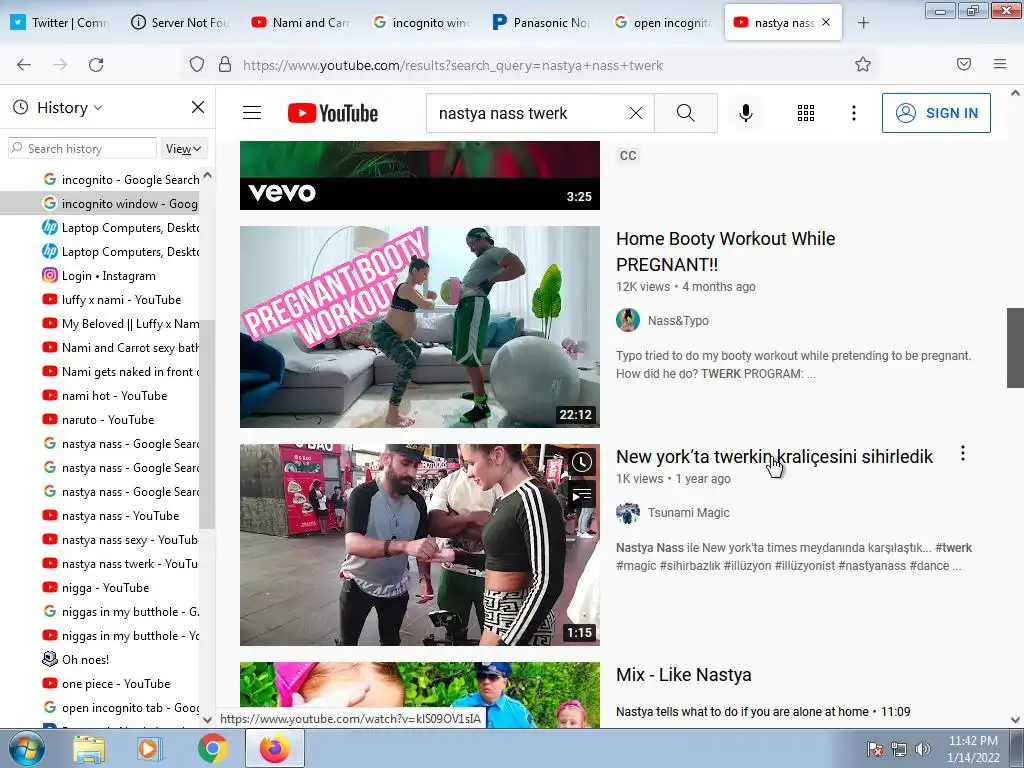Close the History sidebar
Screen dimensions: 1024x768
198,107
